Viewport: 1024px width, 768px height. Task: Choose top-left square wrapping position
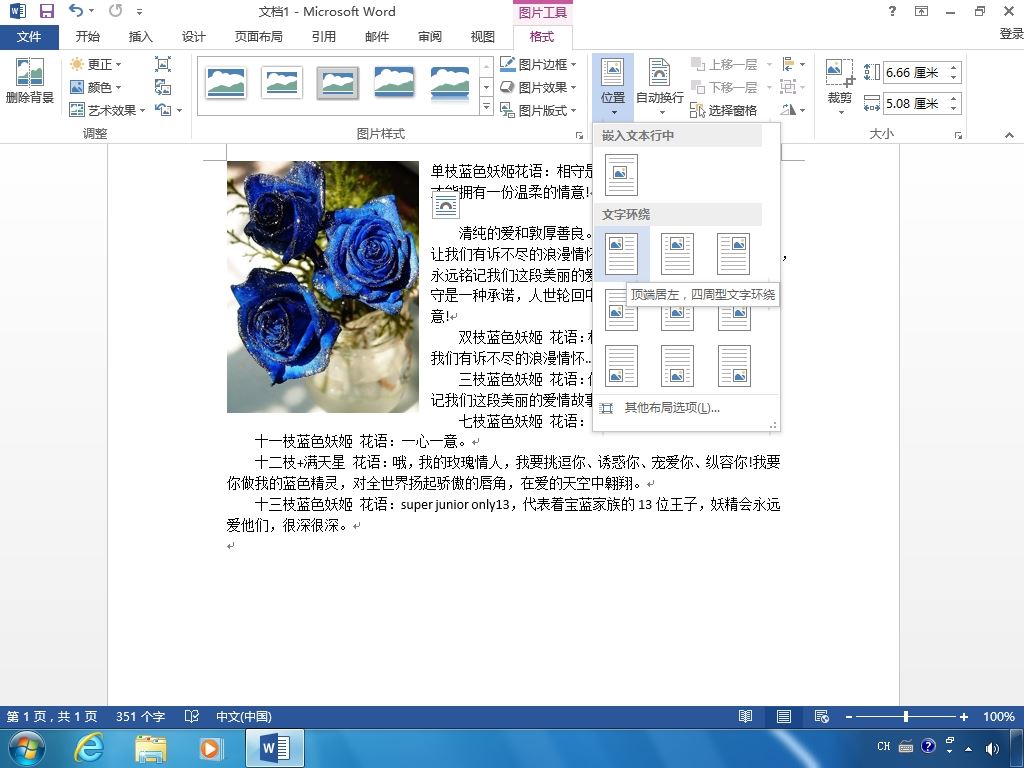621,253
